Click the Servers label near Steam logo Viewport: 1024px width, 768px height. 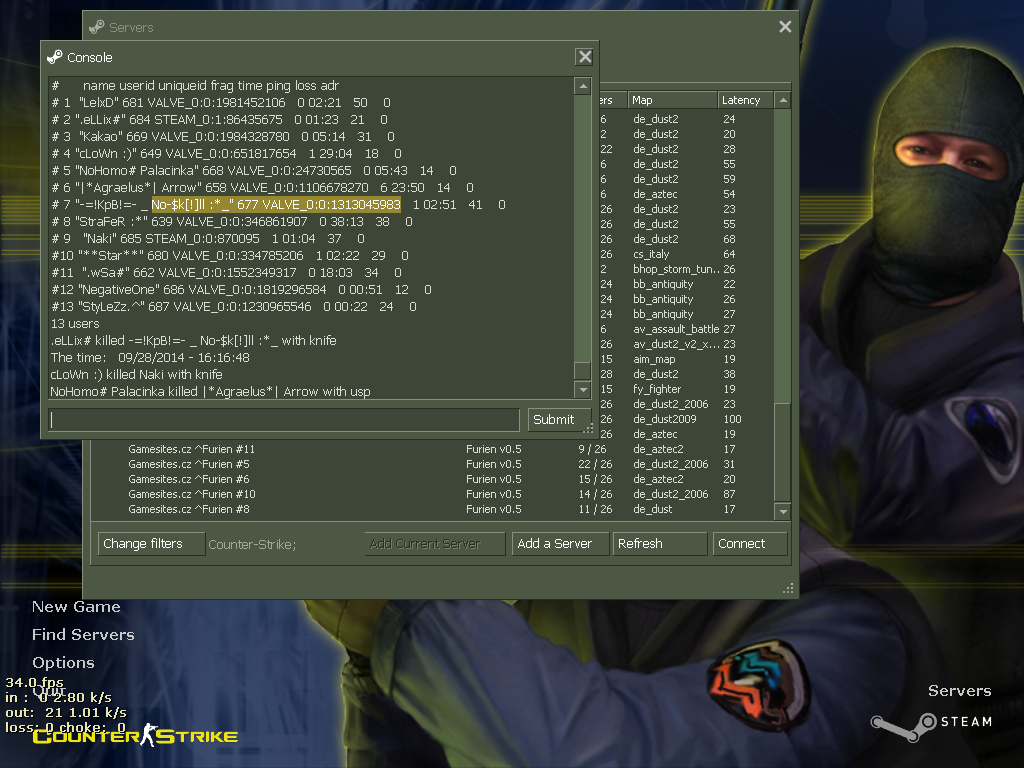pyautogui.click(x=959, y=691)
